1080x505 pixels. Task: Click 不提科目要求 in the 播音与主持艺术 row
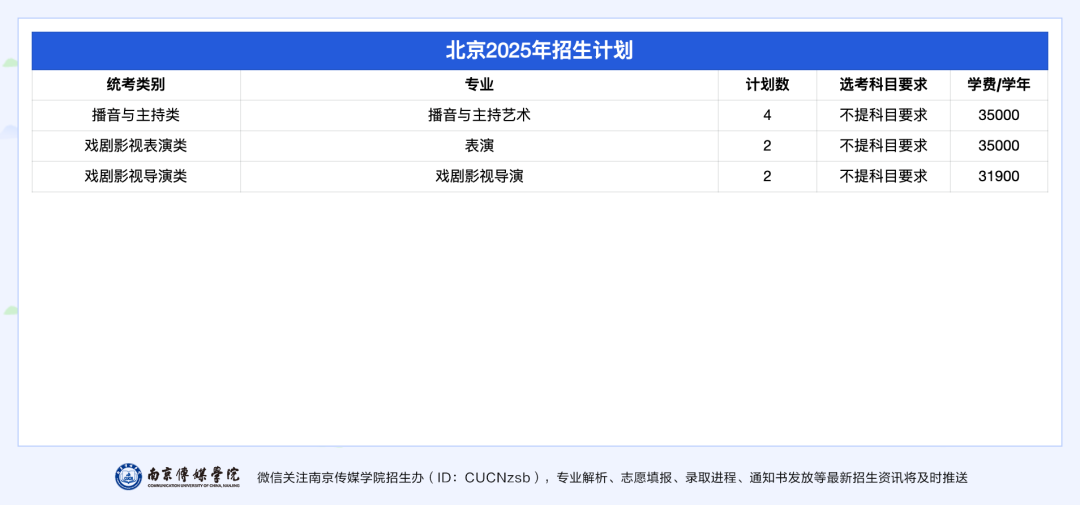point(883,115)
